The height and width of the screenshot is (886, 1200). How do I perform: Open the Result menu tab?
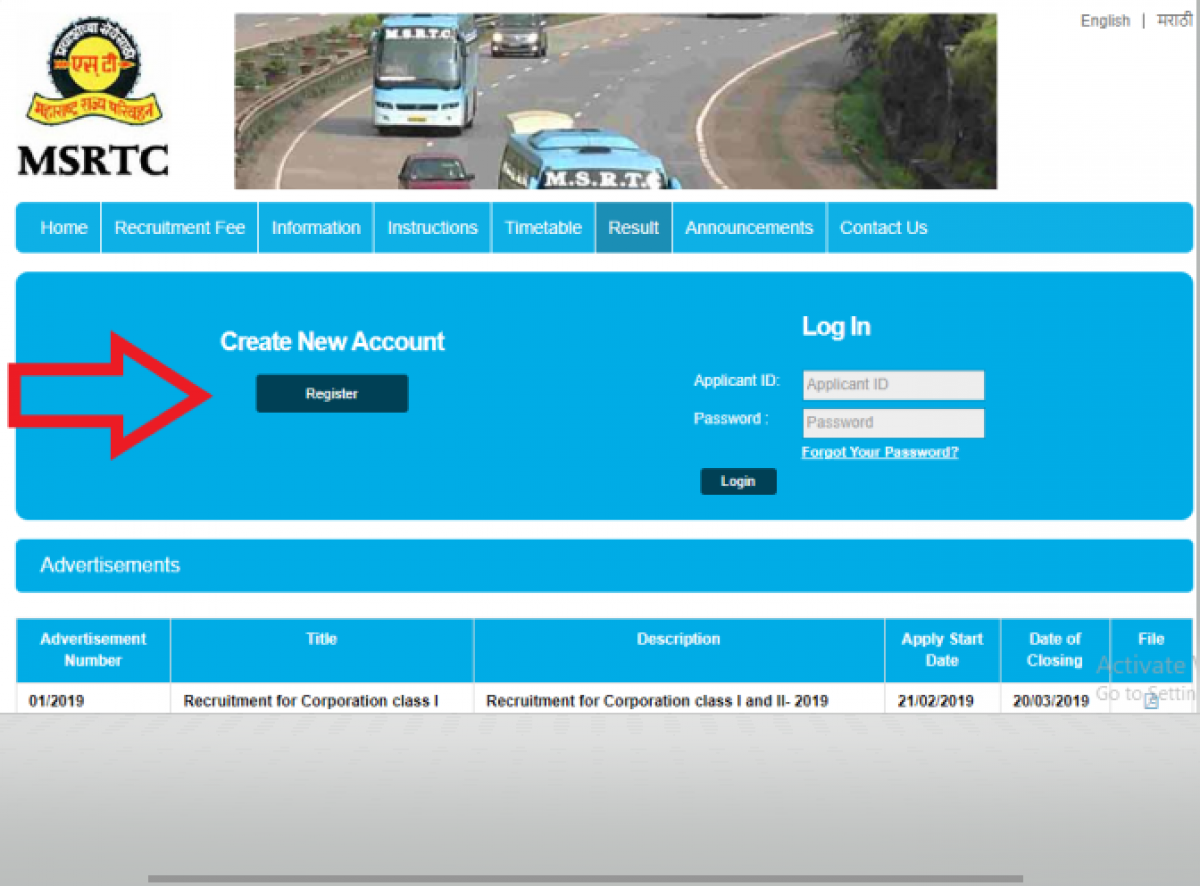click(x=633, y=228)
